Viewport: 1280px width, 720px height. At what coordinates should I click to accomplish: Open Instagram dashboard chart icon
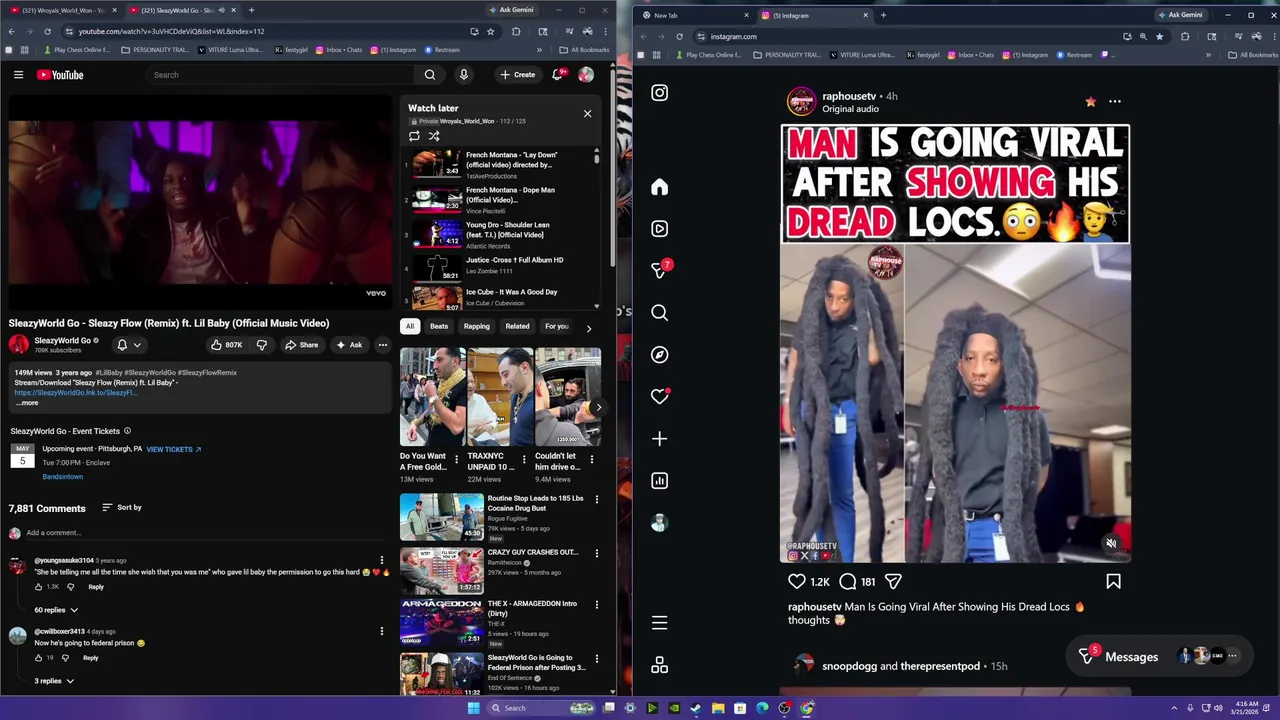(x=659, y=481)
